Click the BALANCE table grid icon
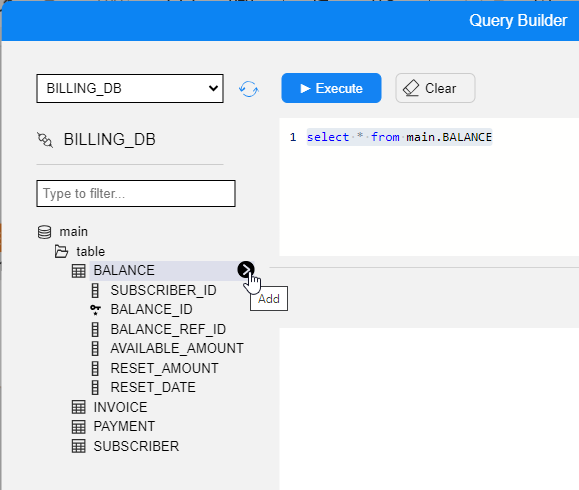Image resolution: width=579 pixels, height=490 pixels. point(78,271)
